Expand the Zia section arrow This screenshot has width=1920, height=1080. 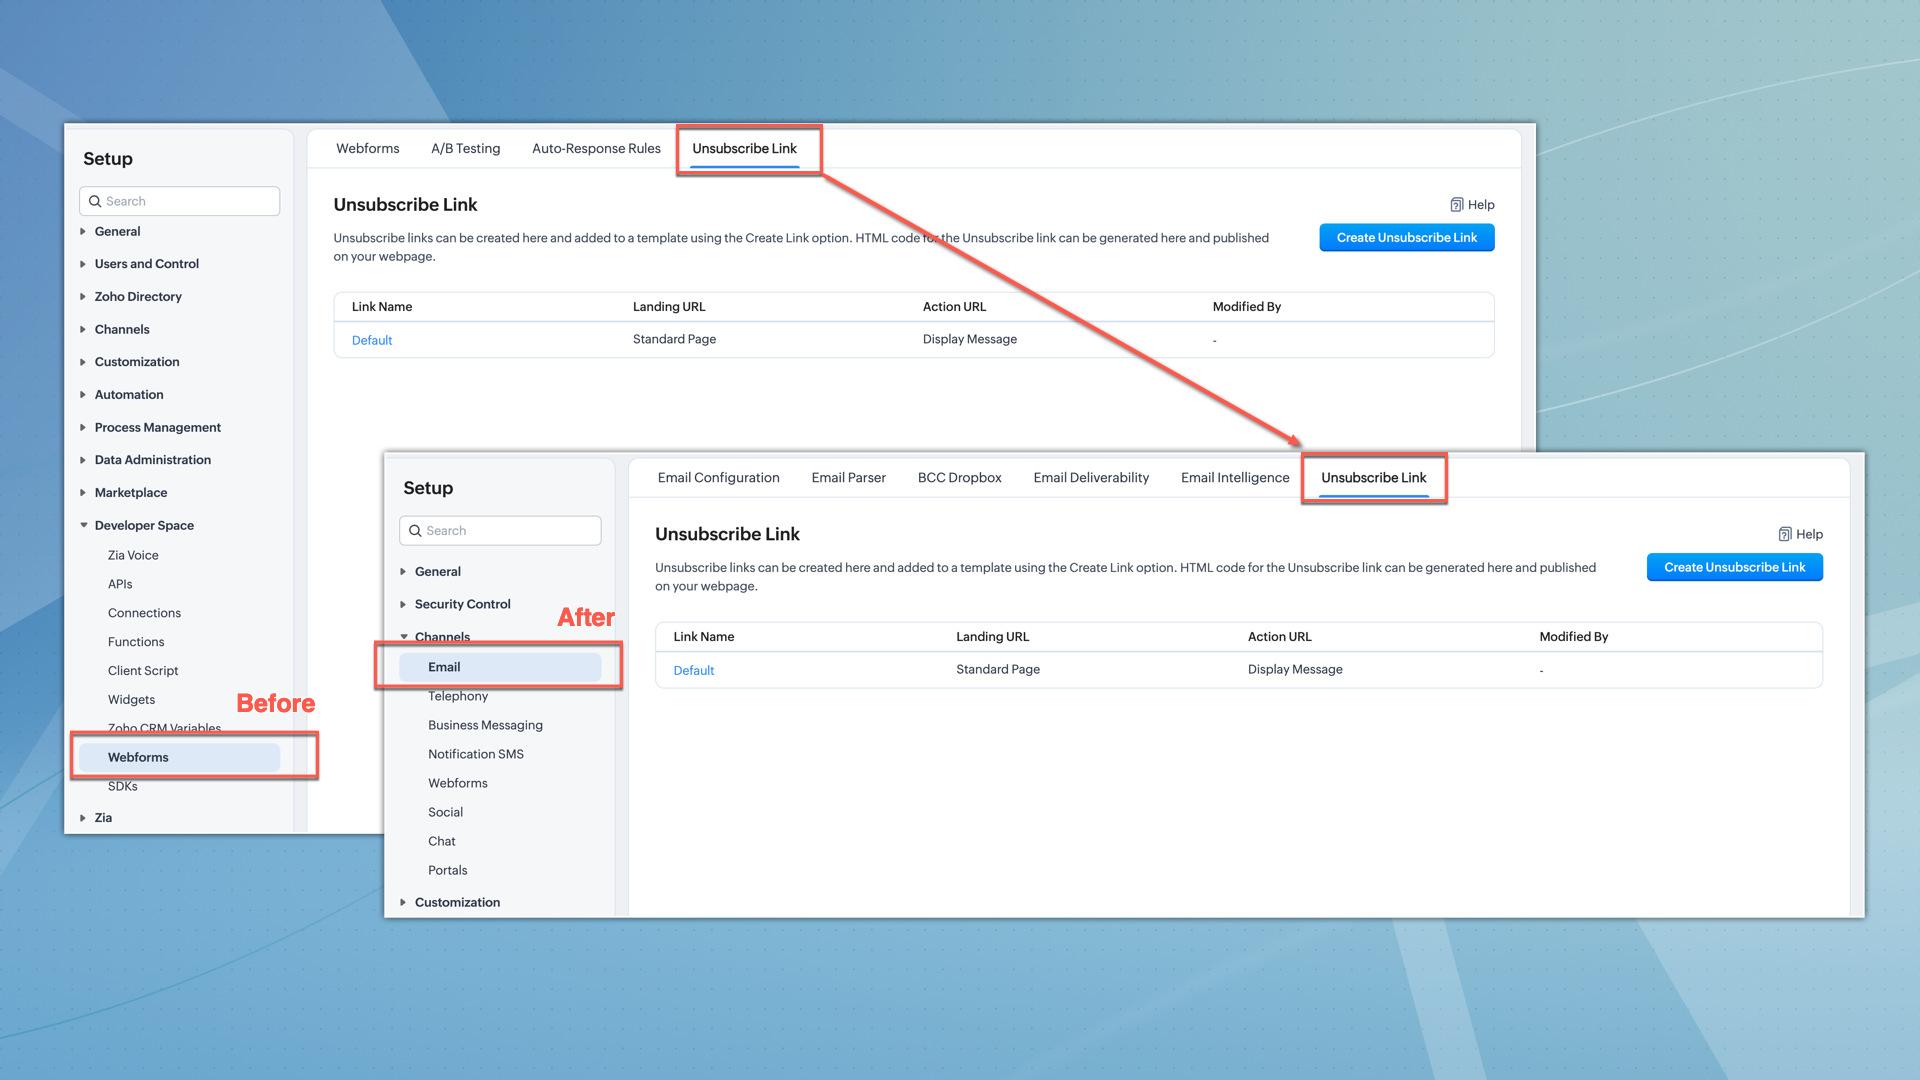tap(83, 818)
